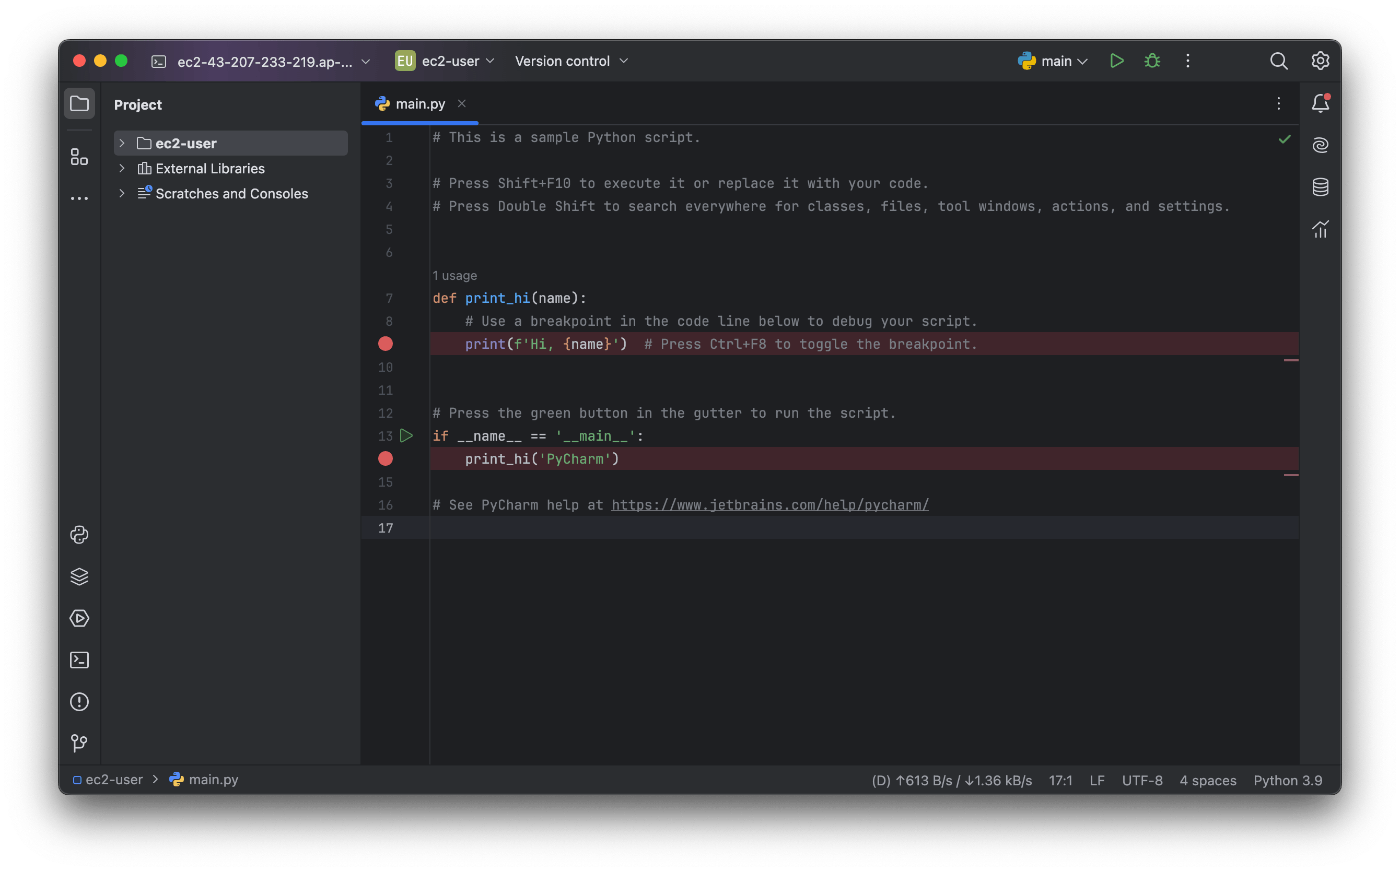Open the Git version control tool window
This screenshot has height=872, width=1400.
pyautogui.click(x=80, y=743)
